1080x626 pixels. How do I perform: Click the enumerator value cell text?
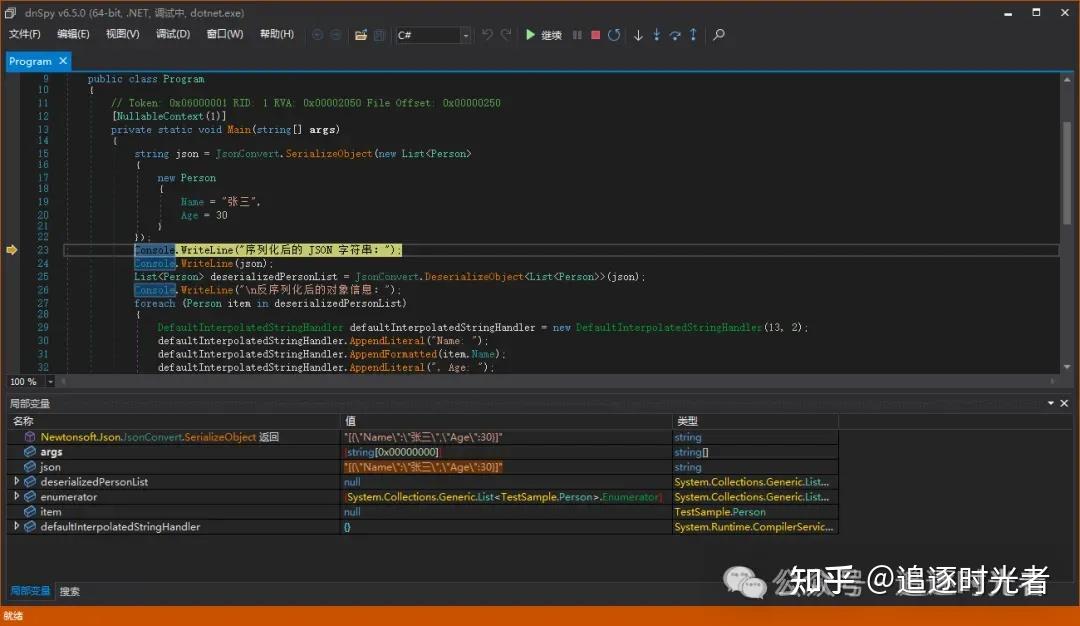click(x=503, y=497)
